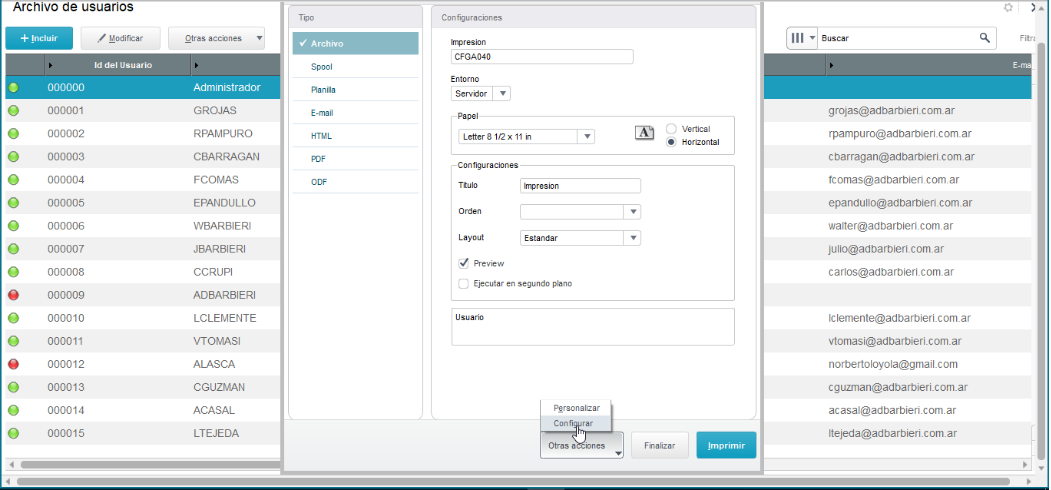Click the Titulo input field
Screen dimensions: 1051x490
pos(580,186)
